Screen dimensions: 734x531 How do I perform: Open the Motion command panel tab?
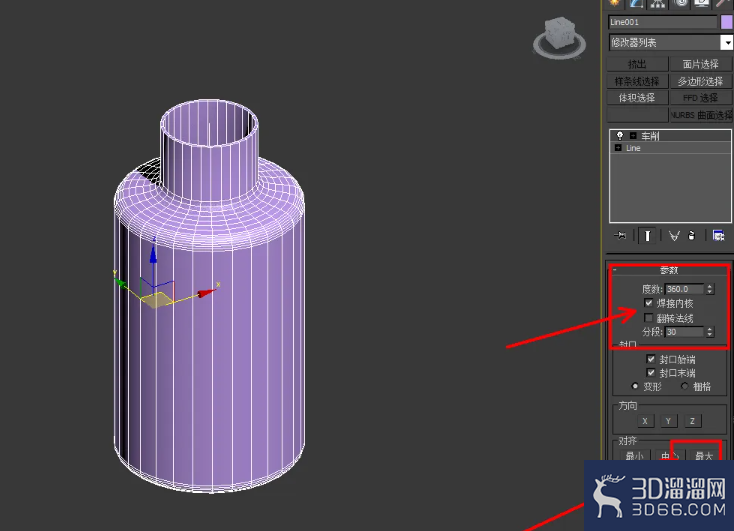680,3
